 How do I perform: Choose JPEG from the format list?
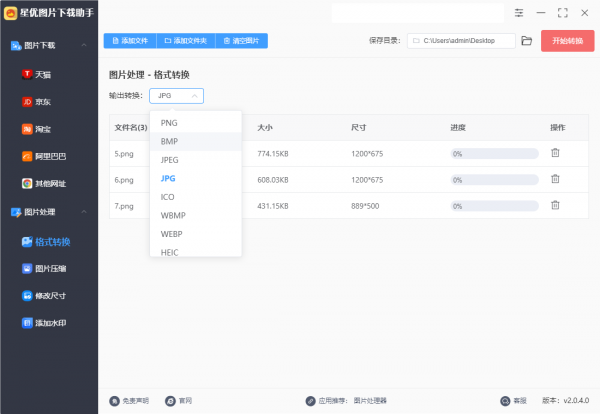pyautogui.click(x=196, y=160)
